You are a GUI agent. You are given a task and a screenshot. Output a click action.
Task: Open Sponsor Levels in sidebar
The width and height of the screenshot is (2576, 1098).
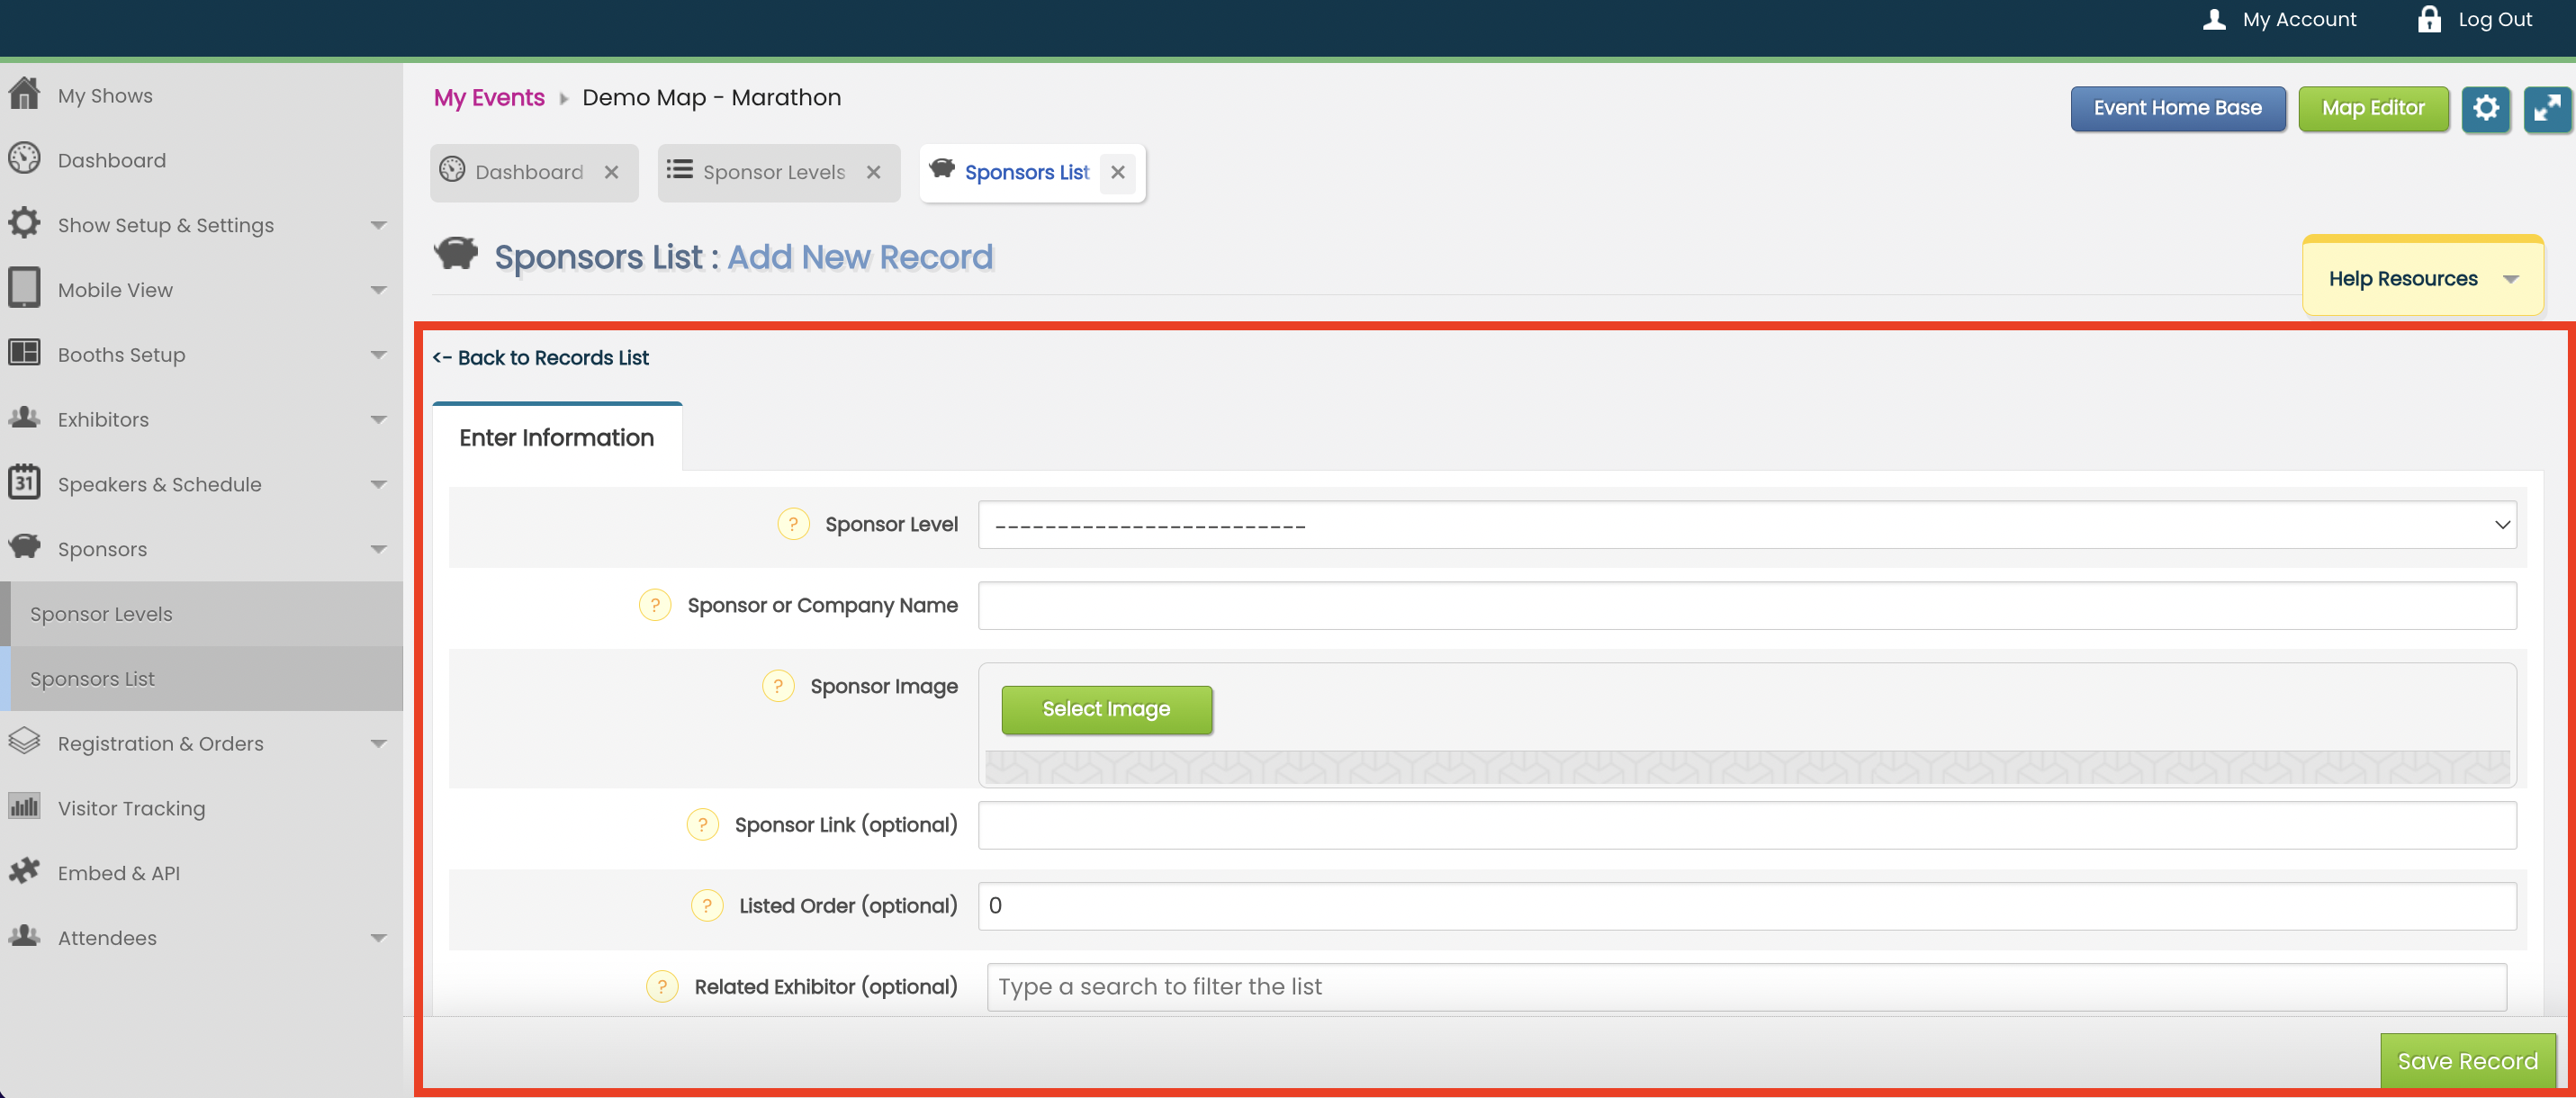(202, 614)
